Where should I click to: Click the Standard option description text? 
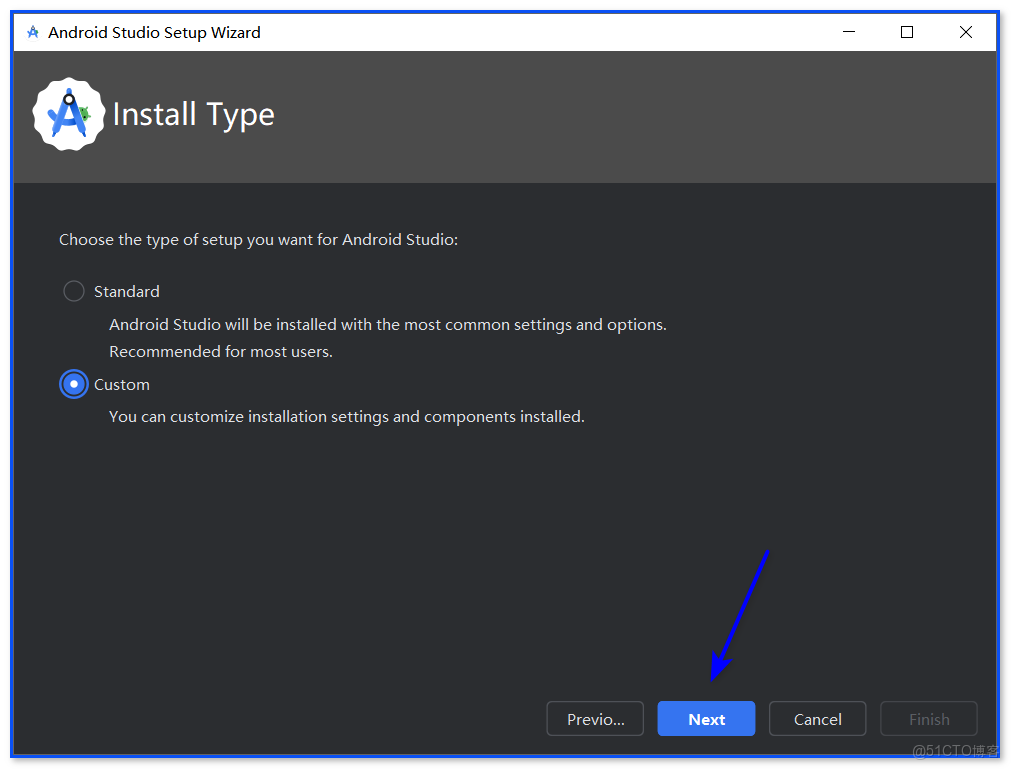(x=387, y=324)
